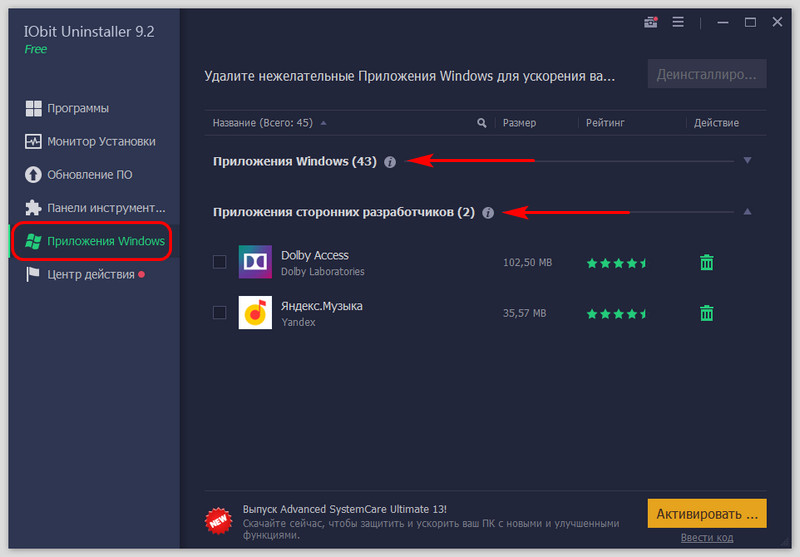Click the red NEW badge icon
Viewport: 800px width, 557px height.
[x=218, y=521]
